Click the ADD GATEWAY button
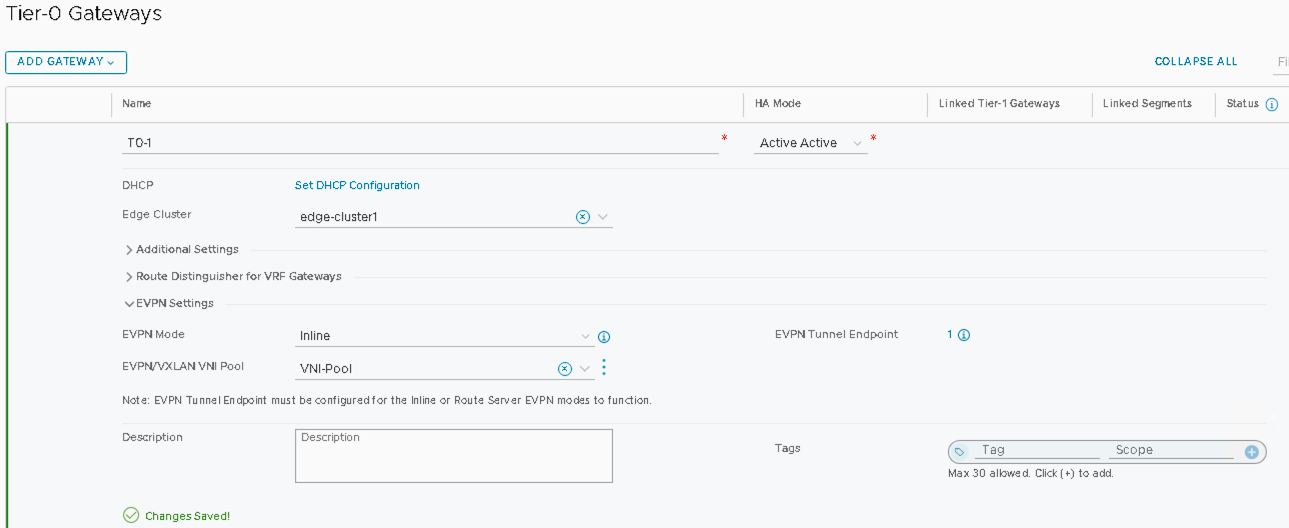The width and height of the screenshot is (1289, 528). pyautogui.click(x=66, y=62)
